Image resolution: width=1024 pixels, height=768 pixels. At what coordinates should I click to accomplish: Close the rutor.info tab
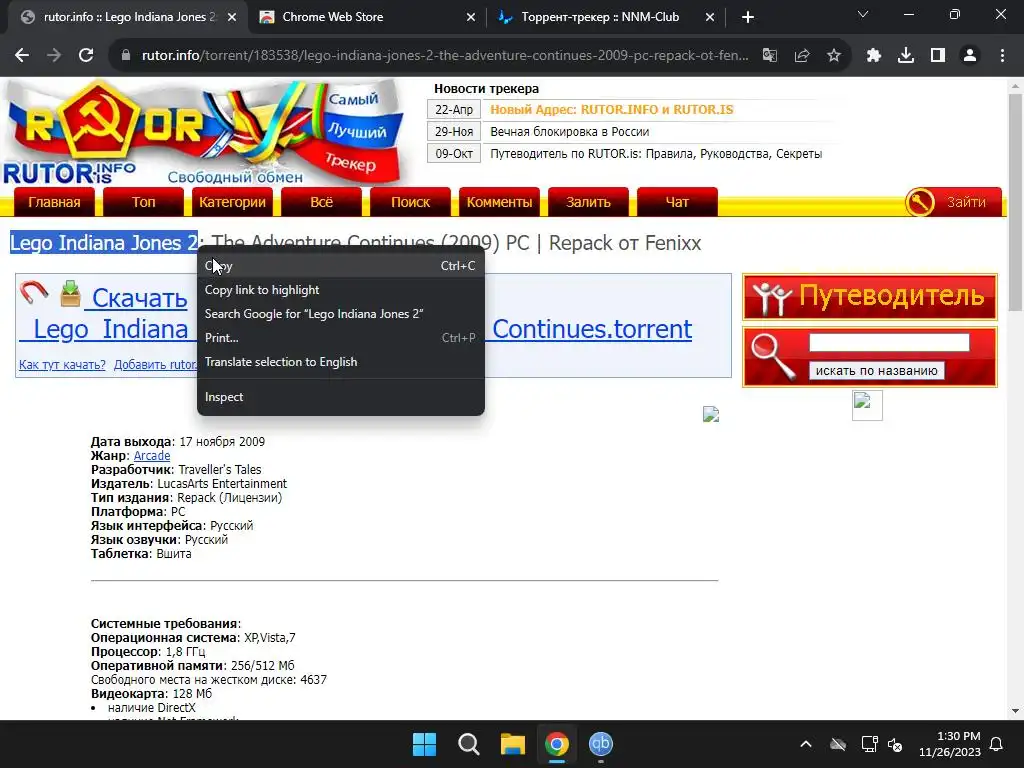pos(232,17)
